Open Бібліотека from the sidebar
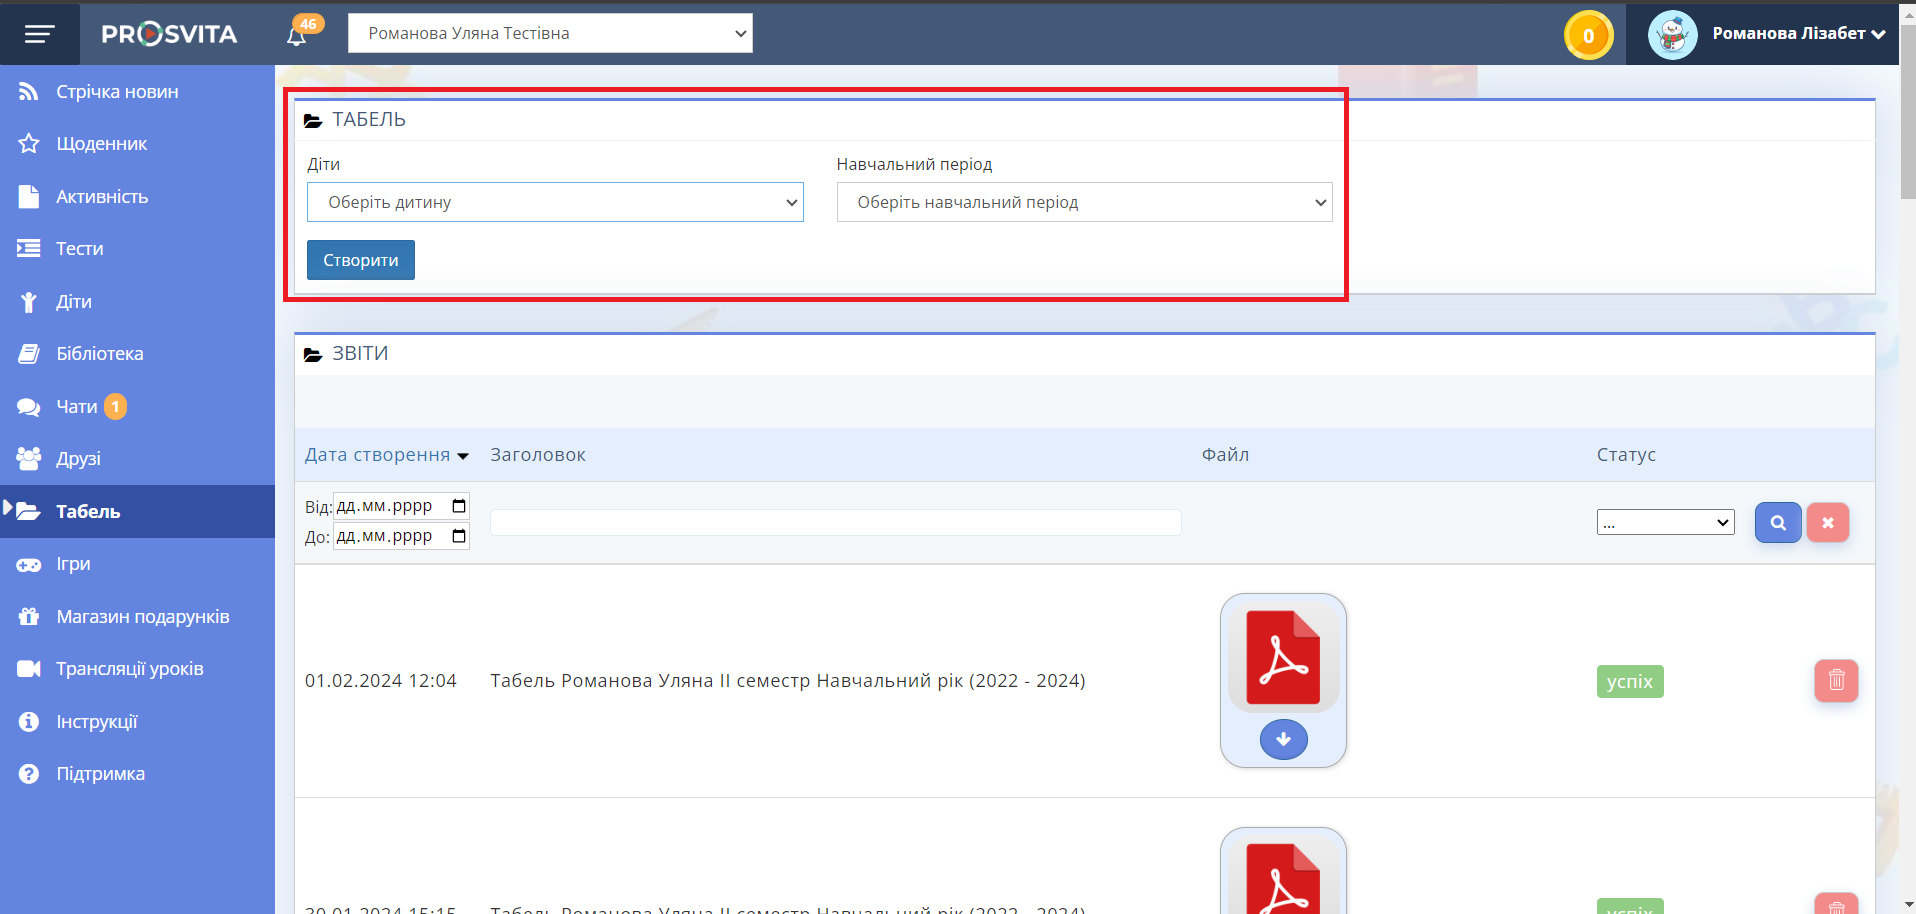Image resolution: width=1916 pixels, height=914 pixels. click(99, 354)
